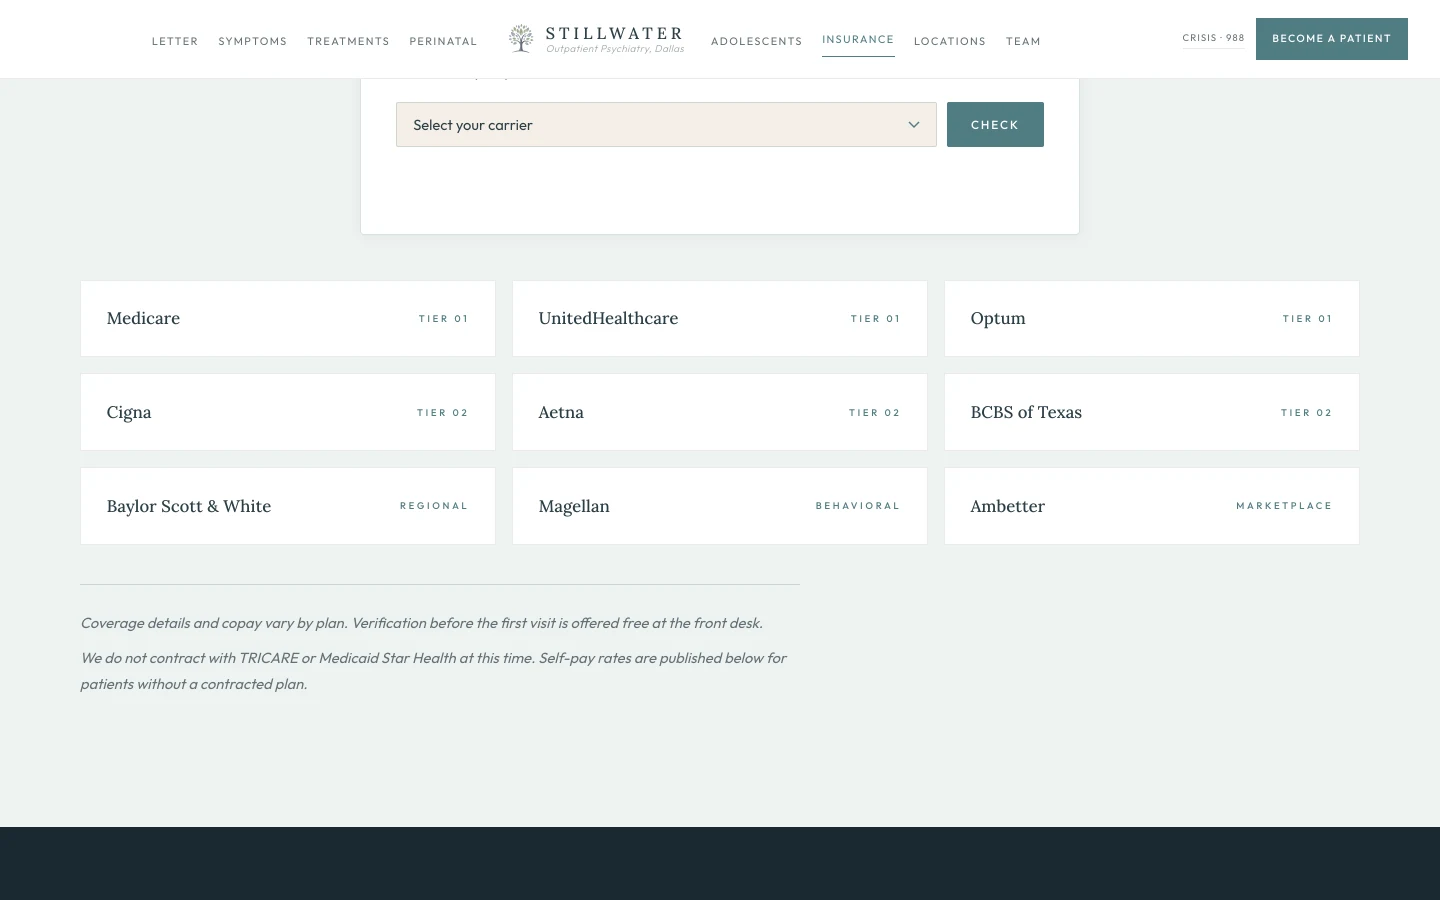Click the Crisis 988 link
1440x900 pixels.
pyautogui.click(x=1213, y=38)
